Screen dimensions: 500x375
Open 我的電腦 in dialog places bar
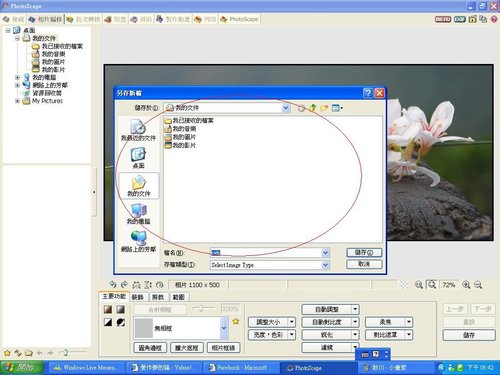pos(138,213)
